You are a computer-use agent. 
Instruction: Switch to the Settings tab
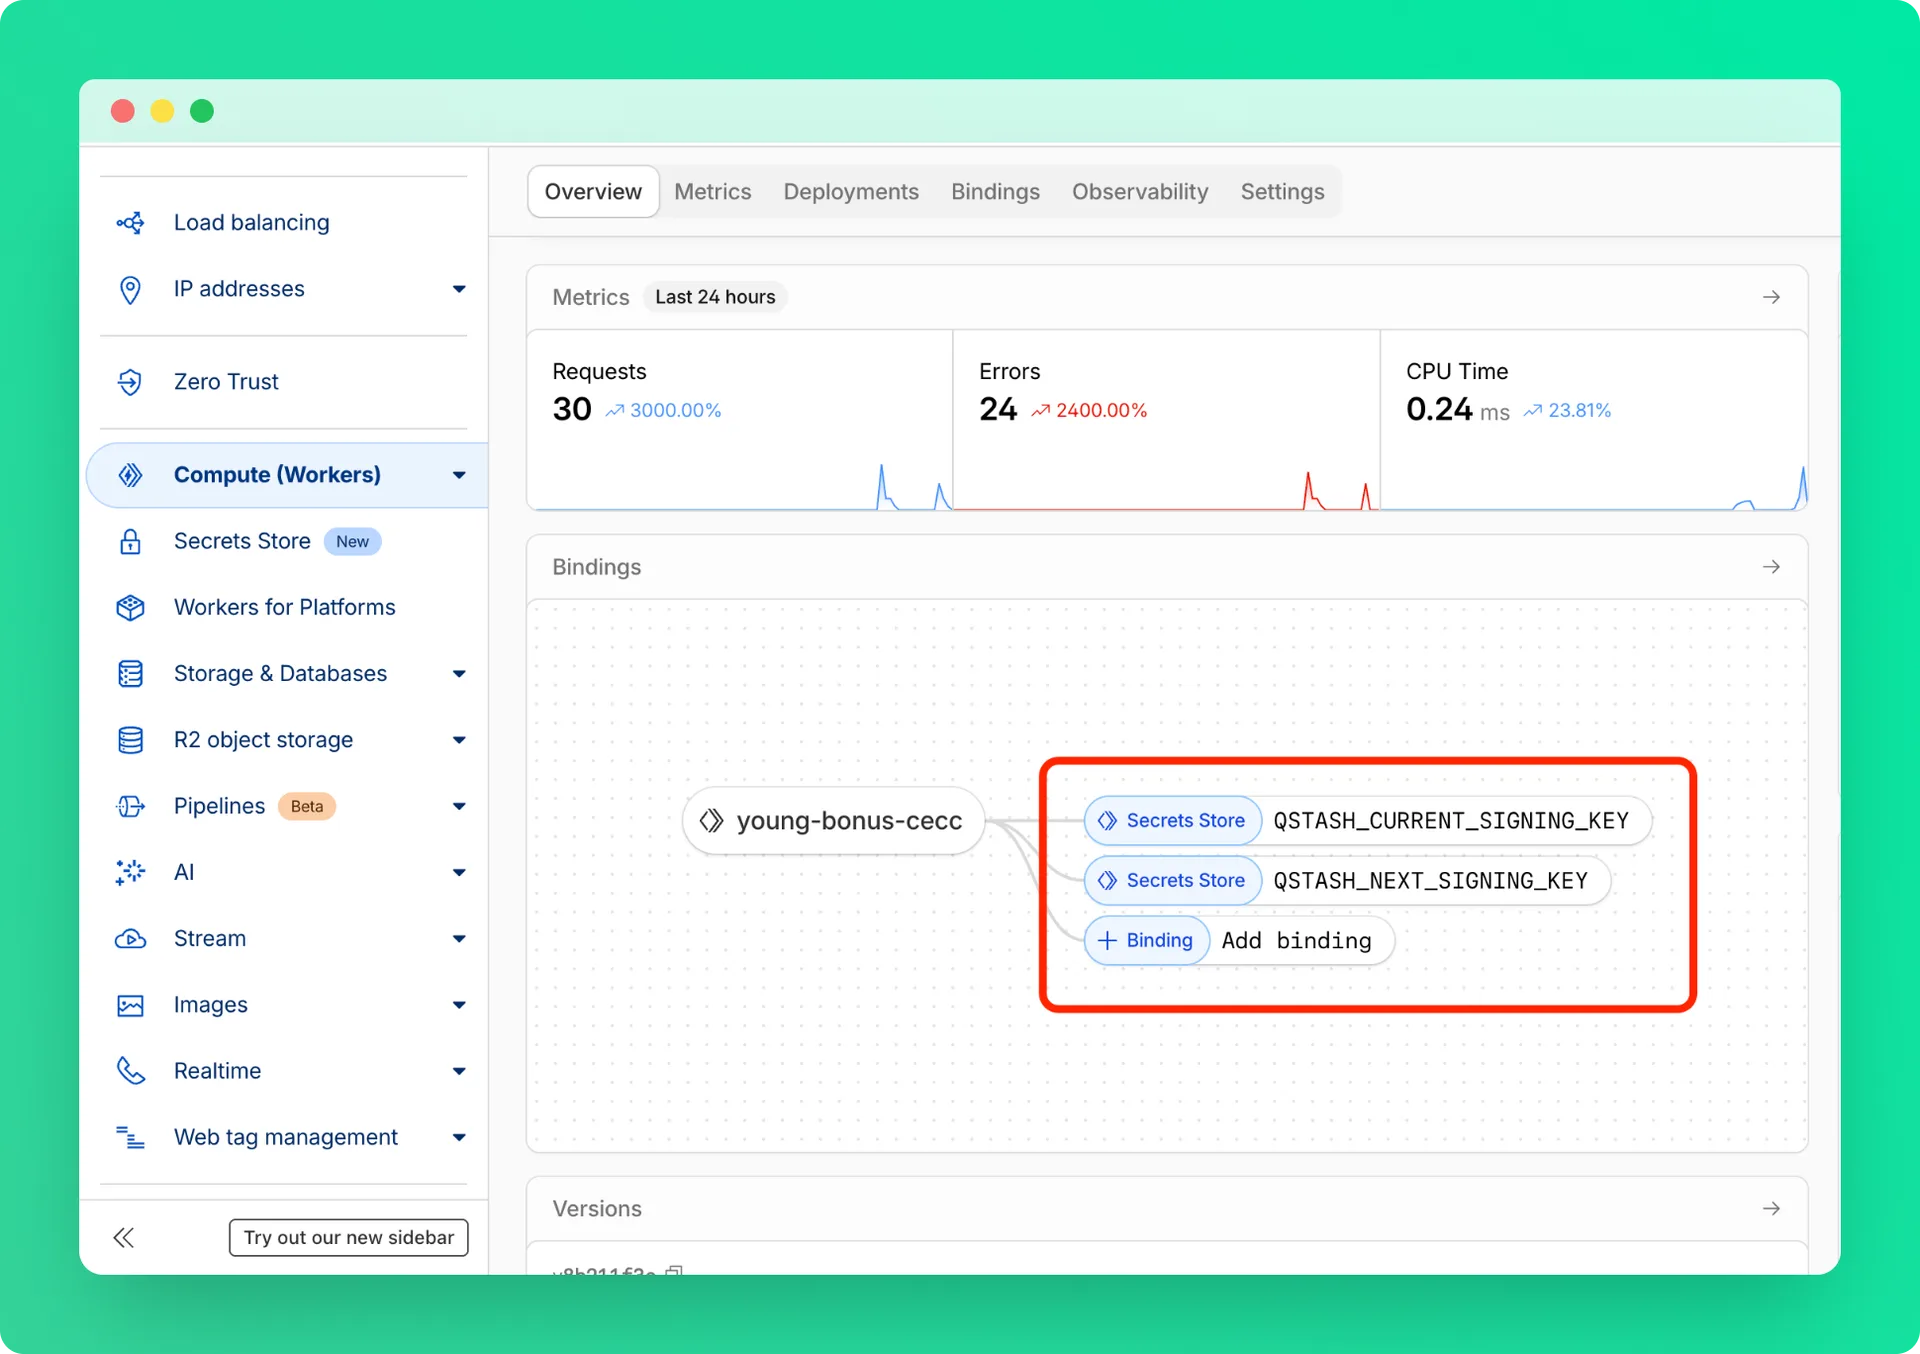coord(1282,192)
